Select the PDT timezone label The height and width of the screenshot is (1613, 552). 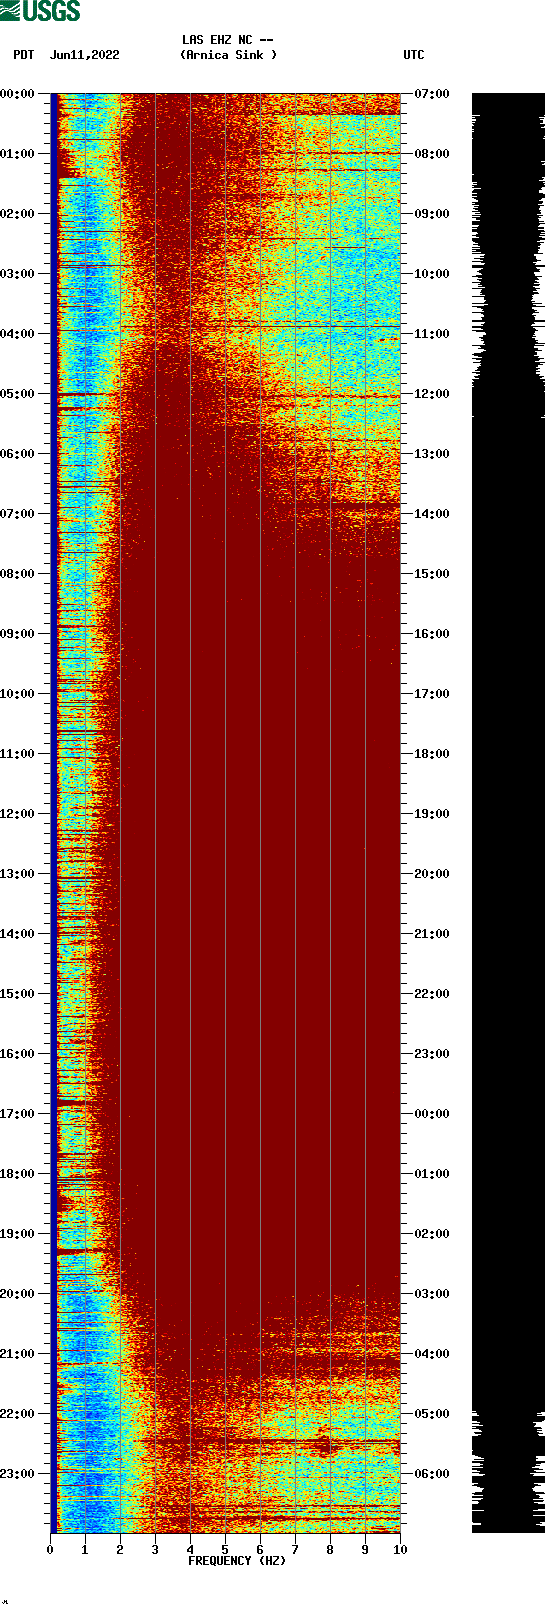23,55
